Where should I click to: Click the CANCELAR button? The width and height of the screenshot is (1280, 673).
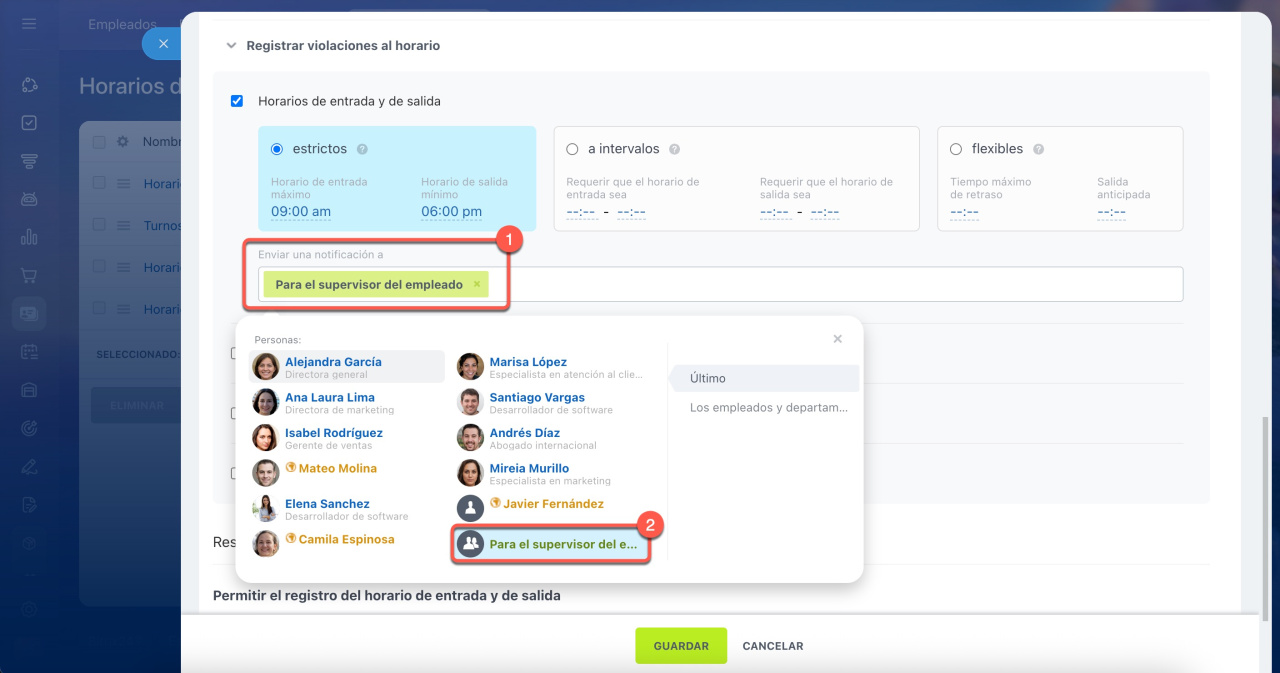[x=772, y=646]
